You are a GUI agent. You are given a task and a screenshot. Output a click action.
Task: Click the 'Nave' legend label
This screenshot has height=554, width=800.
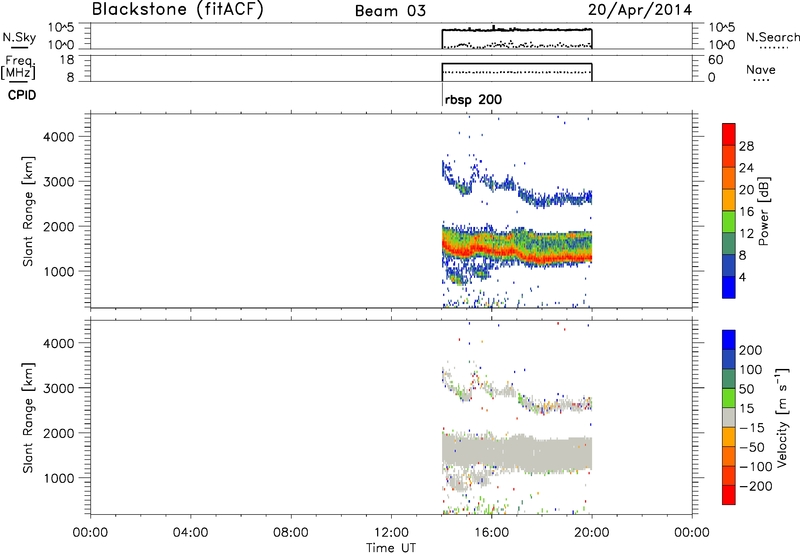click(x=761, y=70)
